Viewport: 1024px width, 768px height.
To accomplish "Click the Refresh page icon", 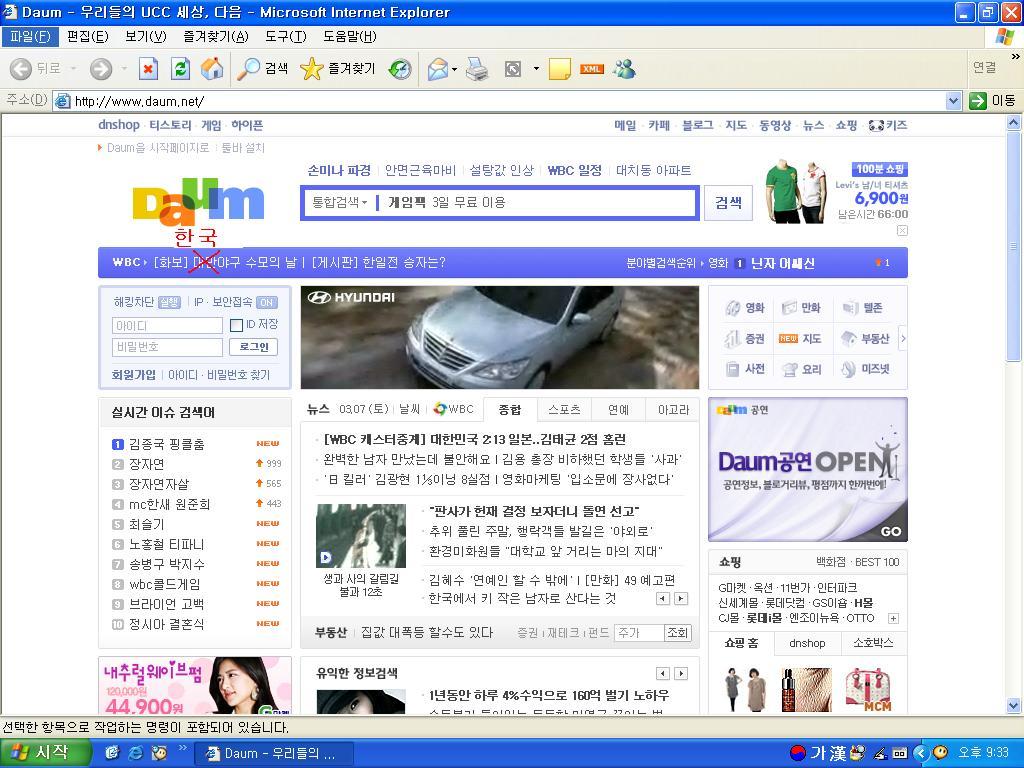I will click(x=180, y=69).
